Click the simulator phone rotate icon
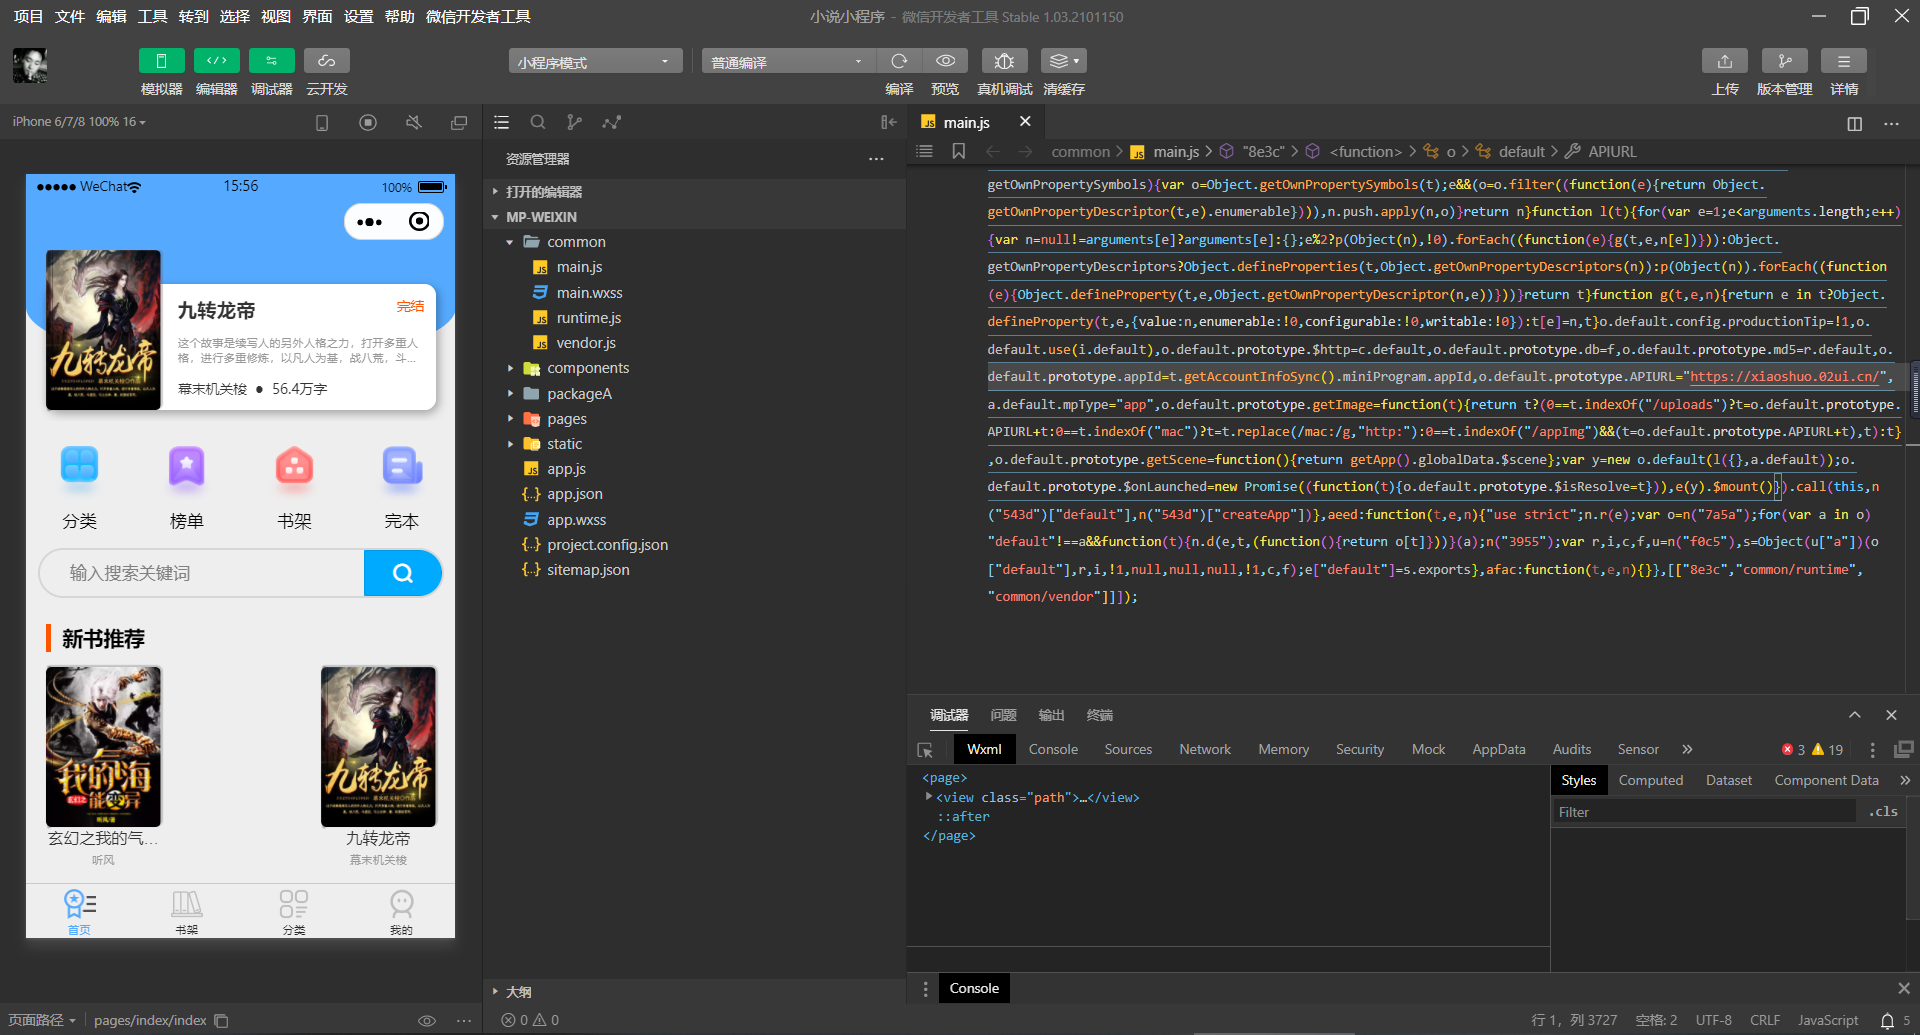This screenshot has width=1920, height=1035. coord(322,123)
